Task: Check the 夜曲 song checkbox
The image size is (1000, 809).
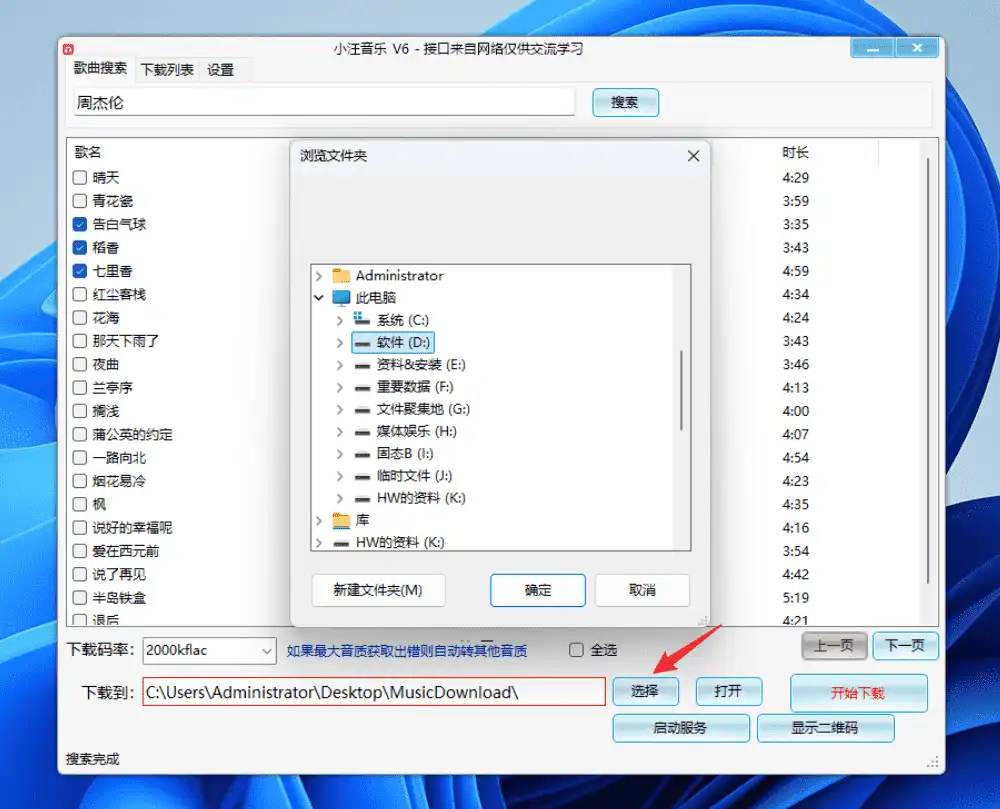Action: coord(80,364)
